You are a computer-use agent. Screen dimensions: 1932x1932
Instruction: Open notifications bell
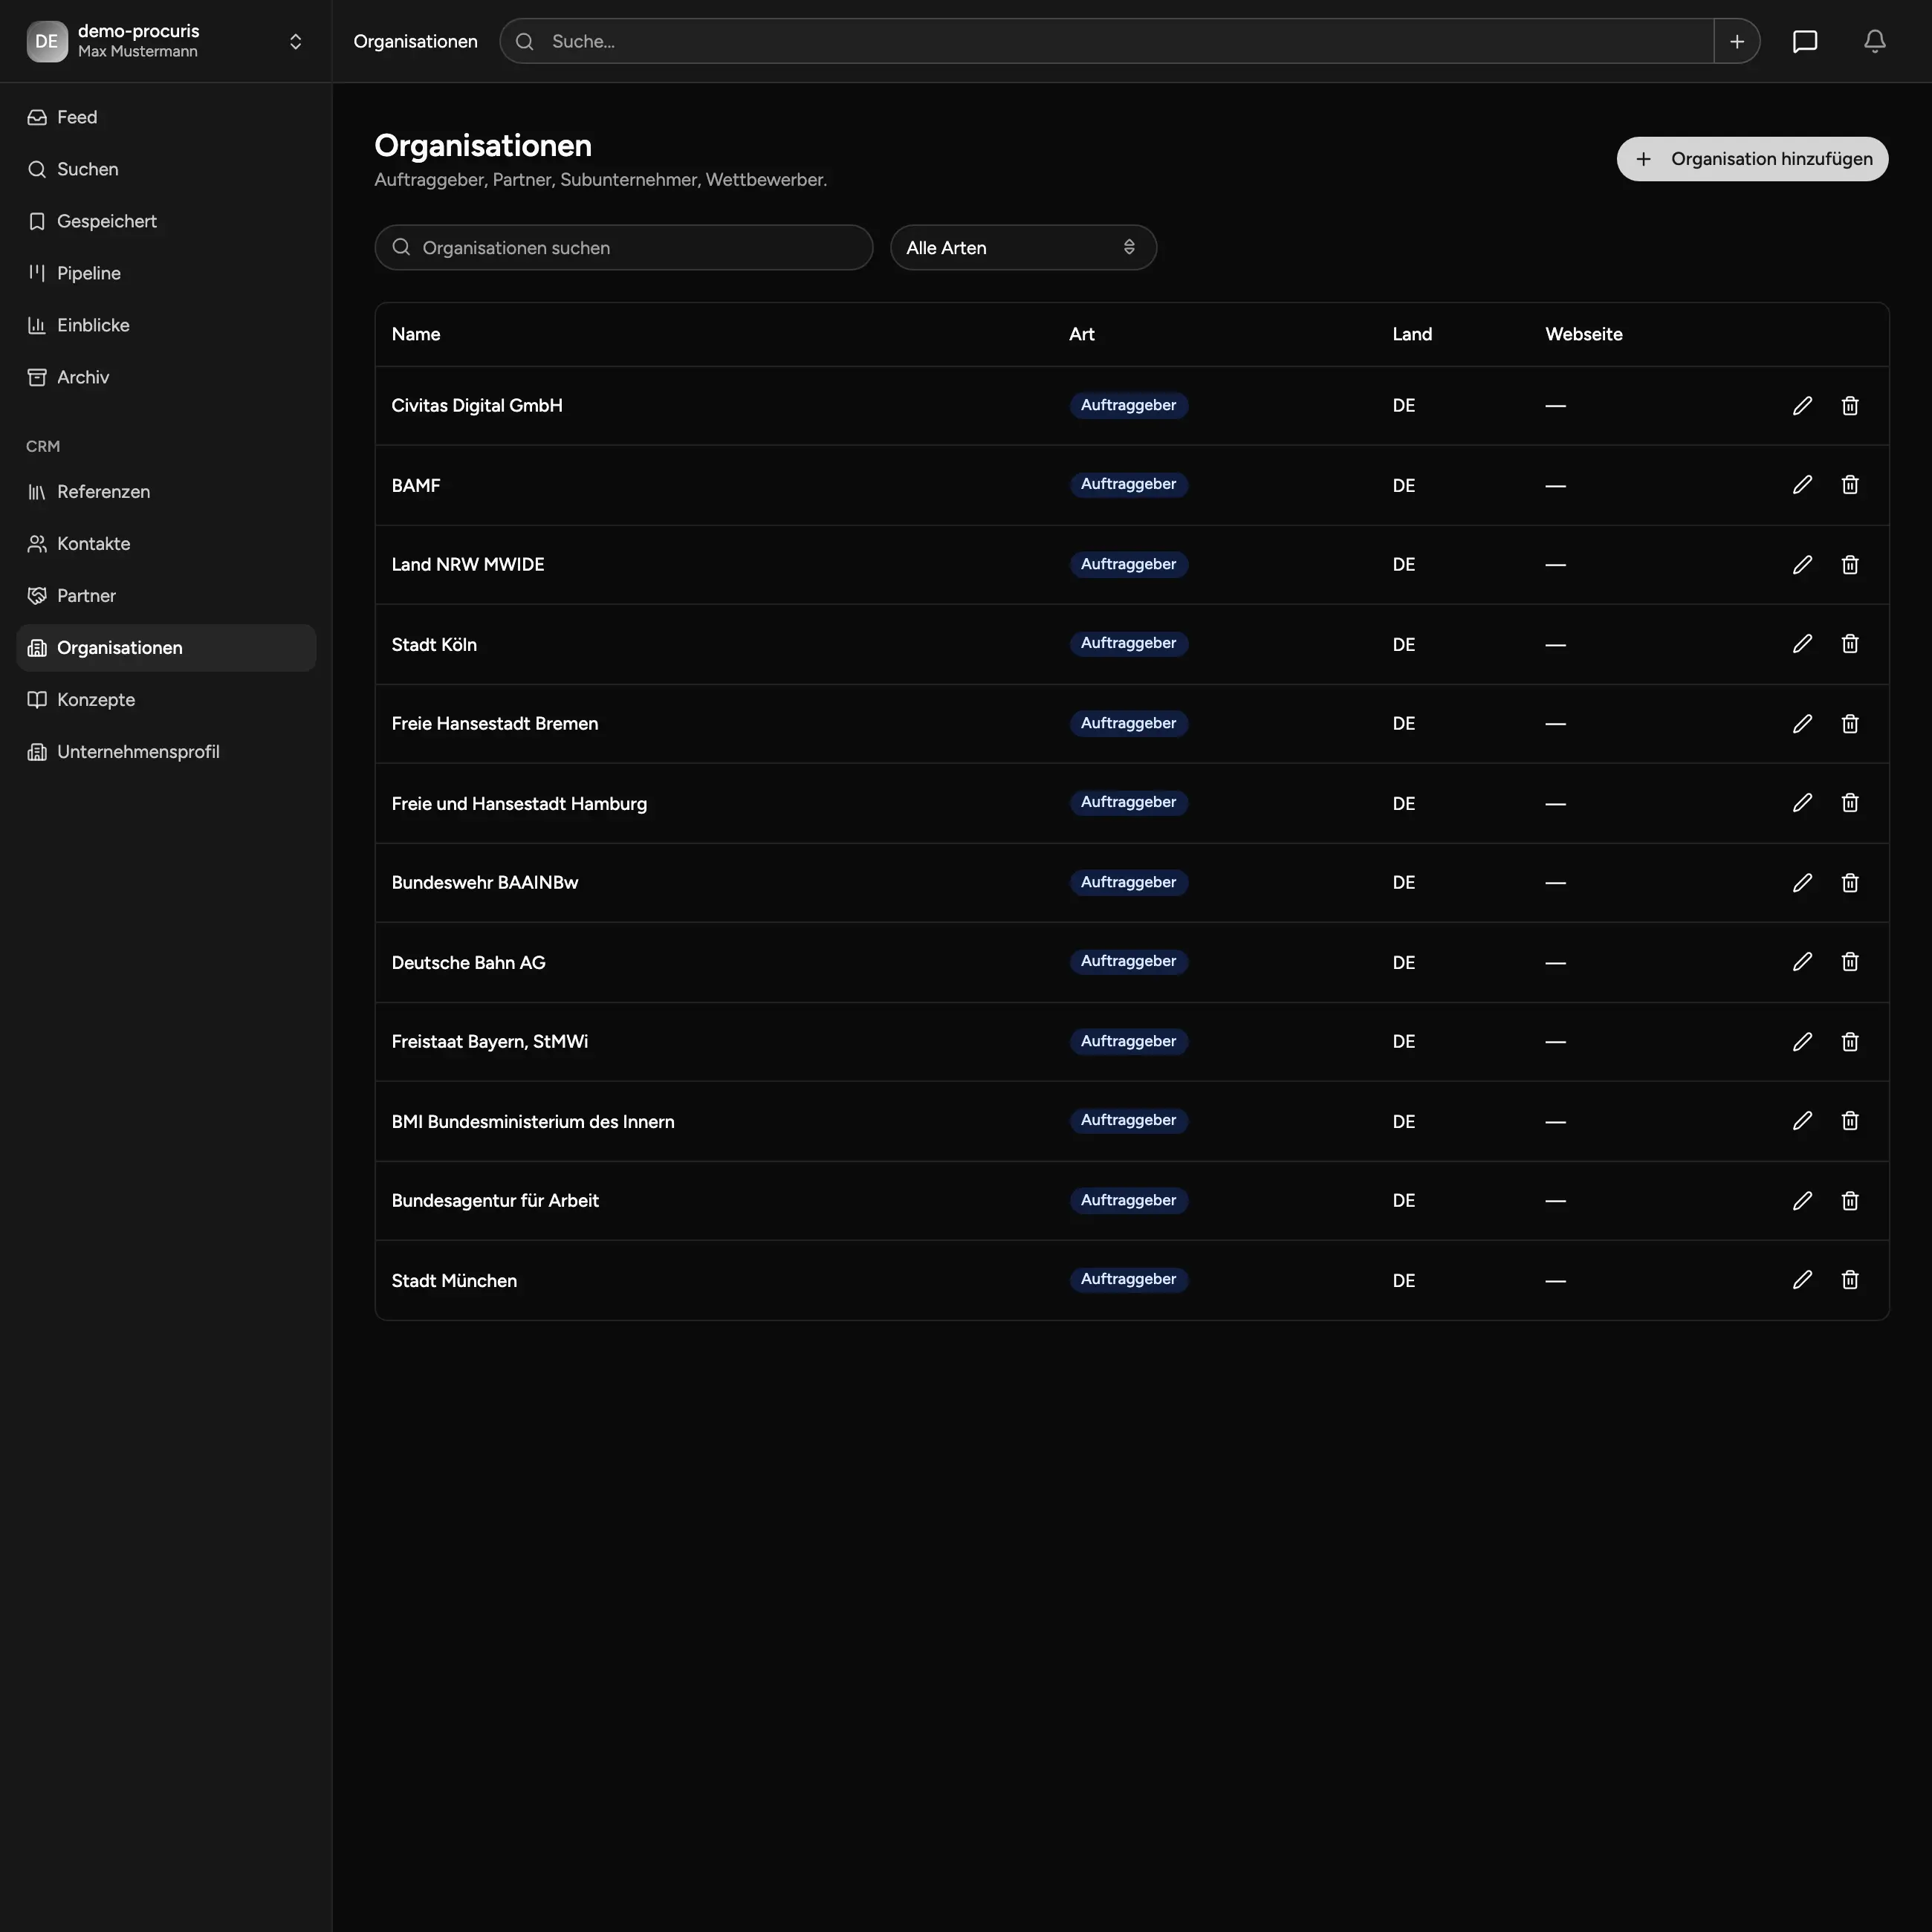coord(1875,41)
